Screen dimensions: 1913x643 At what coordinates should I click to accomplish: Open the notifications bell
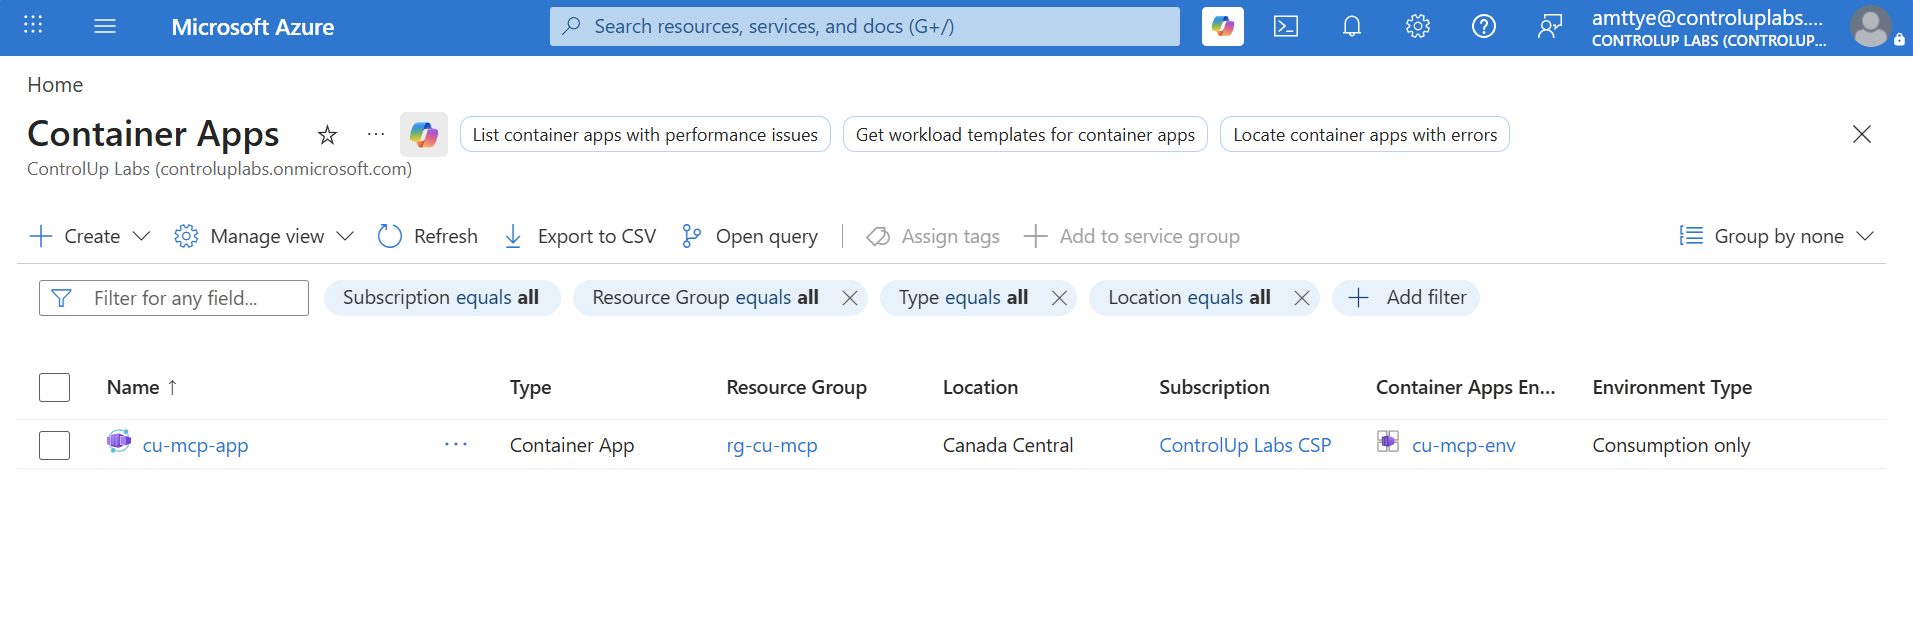(1352, 26)
